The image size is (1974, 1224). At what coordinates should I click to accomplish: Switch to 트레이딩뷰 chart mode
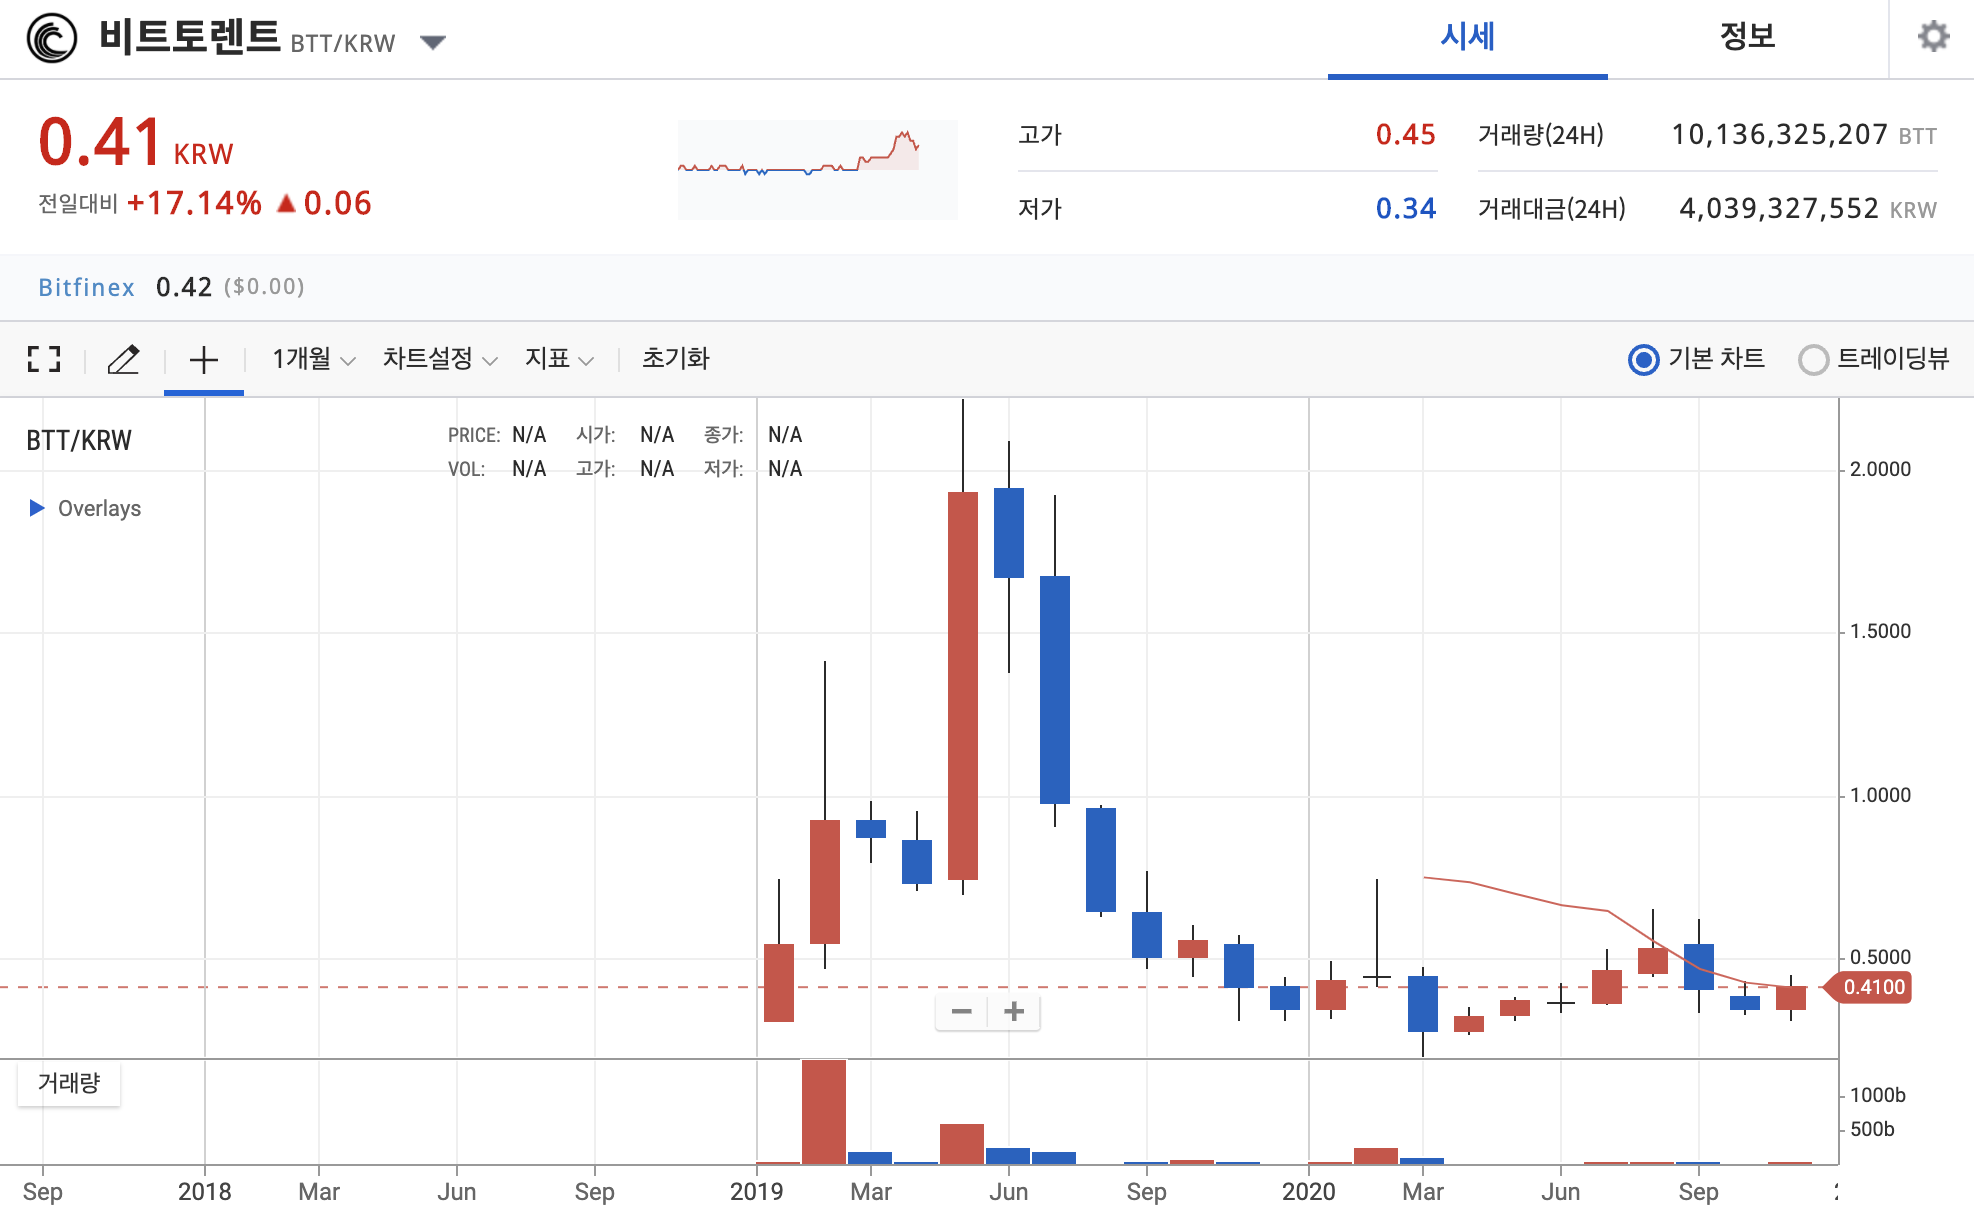pyautogui.click(x=1813, y=360)
